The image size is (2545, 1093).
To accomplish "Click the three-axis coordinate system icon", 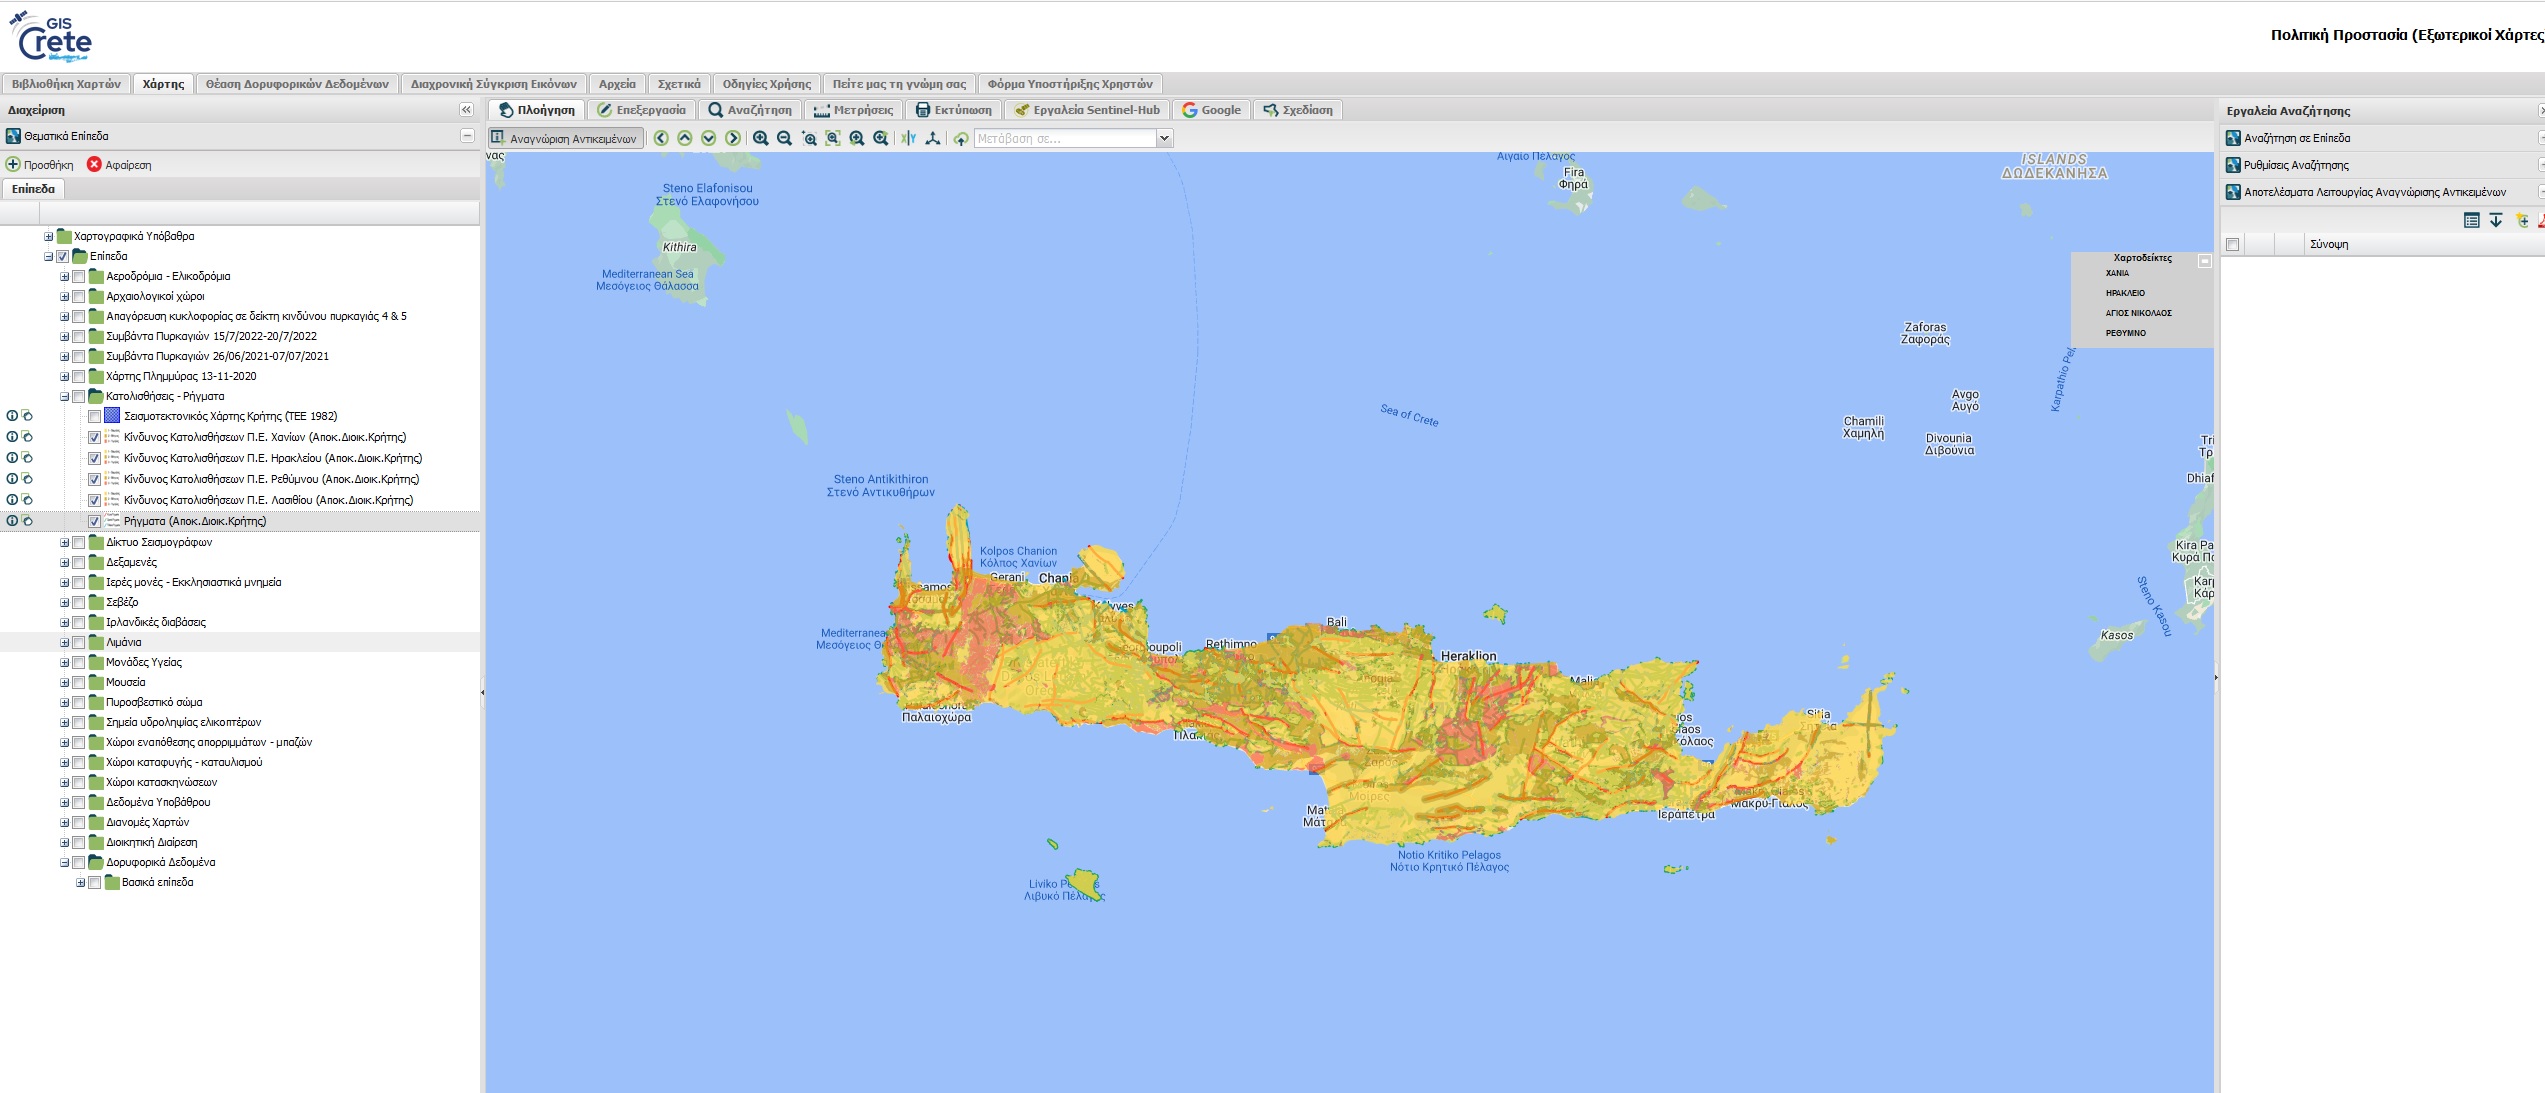I will pos(933,138).
